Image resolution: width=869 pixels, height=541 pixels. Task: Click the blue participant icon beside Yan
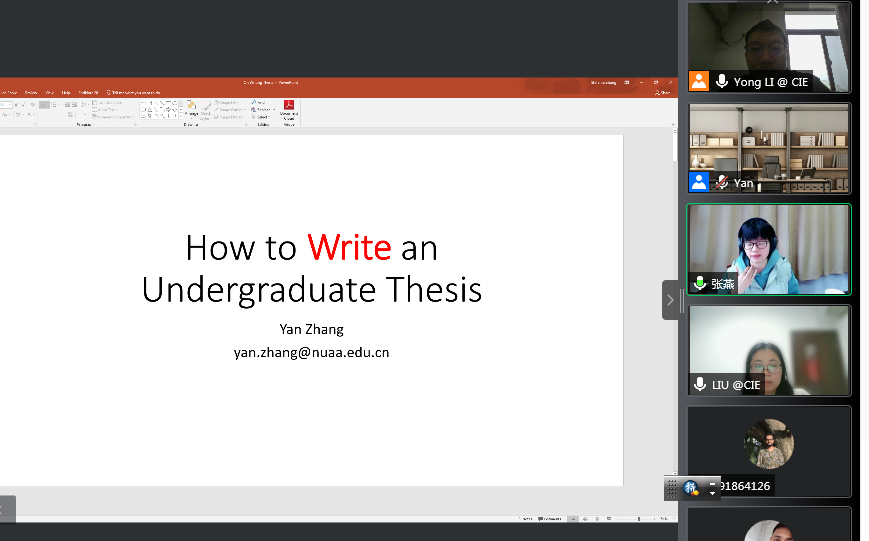[x=699, y=182]
